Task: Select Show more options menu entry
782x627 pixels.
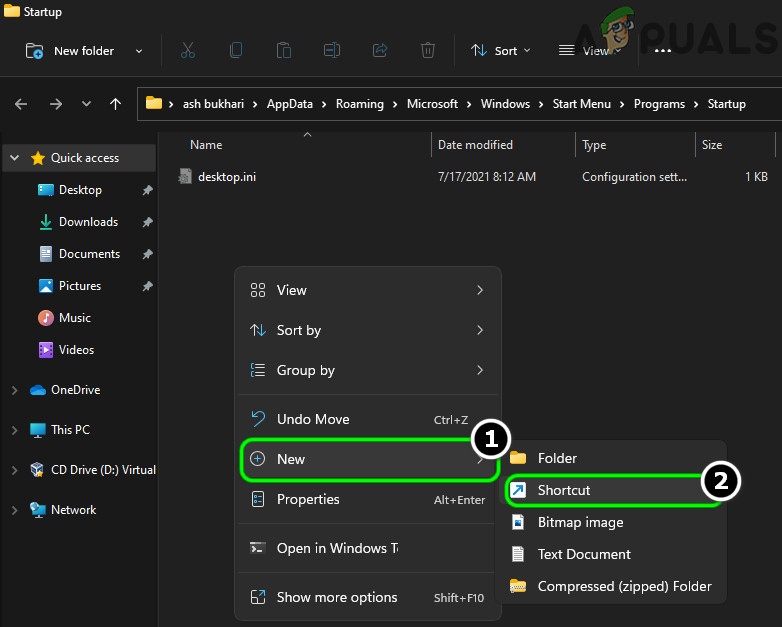Action: pyautogui.click(x=337, y=597)
